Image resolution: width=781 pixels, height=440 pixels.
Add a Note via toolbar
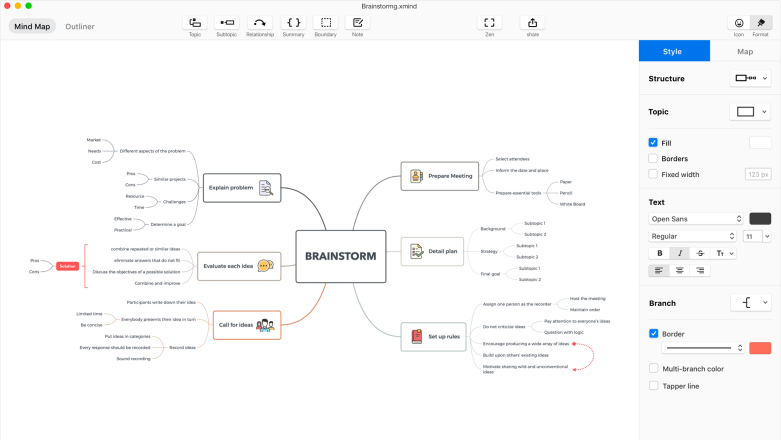point(357,22)
